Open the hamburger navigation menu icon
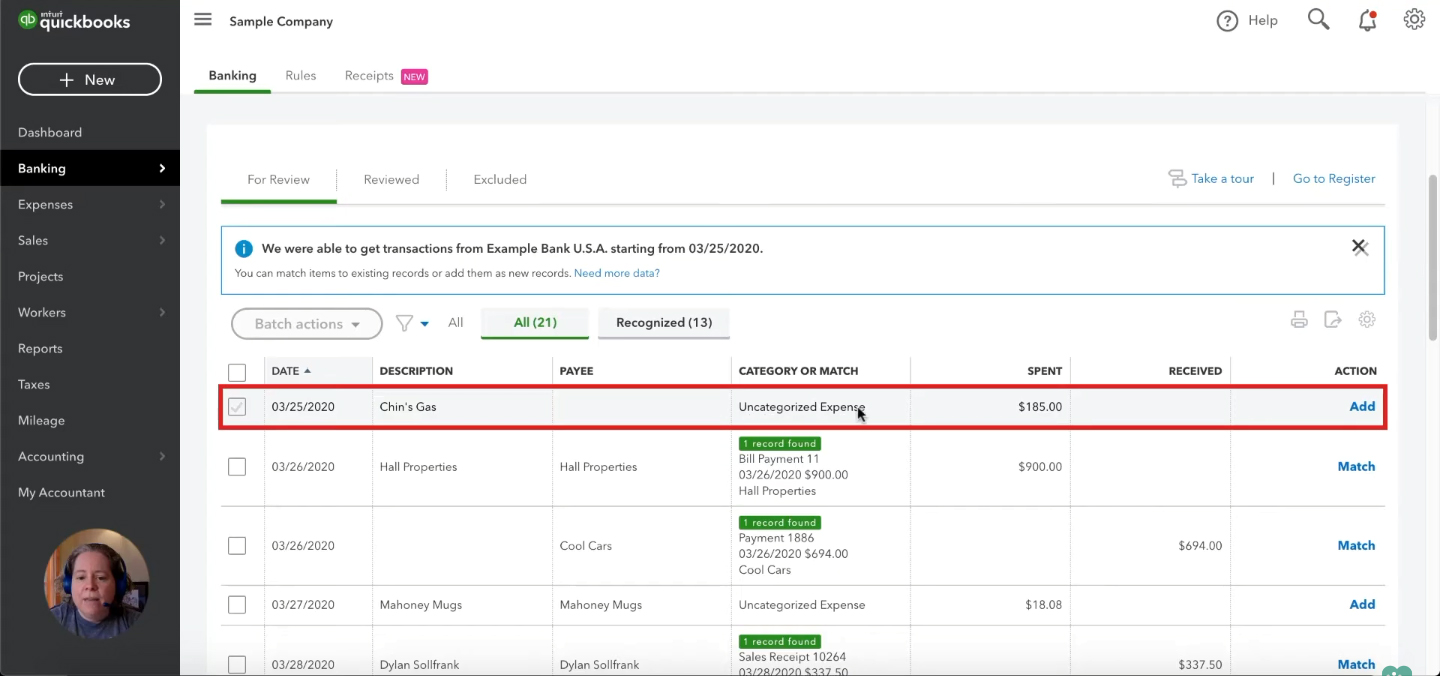The image size is (1440, 676). click(x=203, y=20)
